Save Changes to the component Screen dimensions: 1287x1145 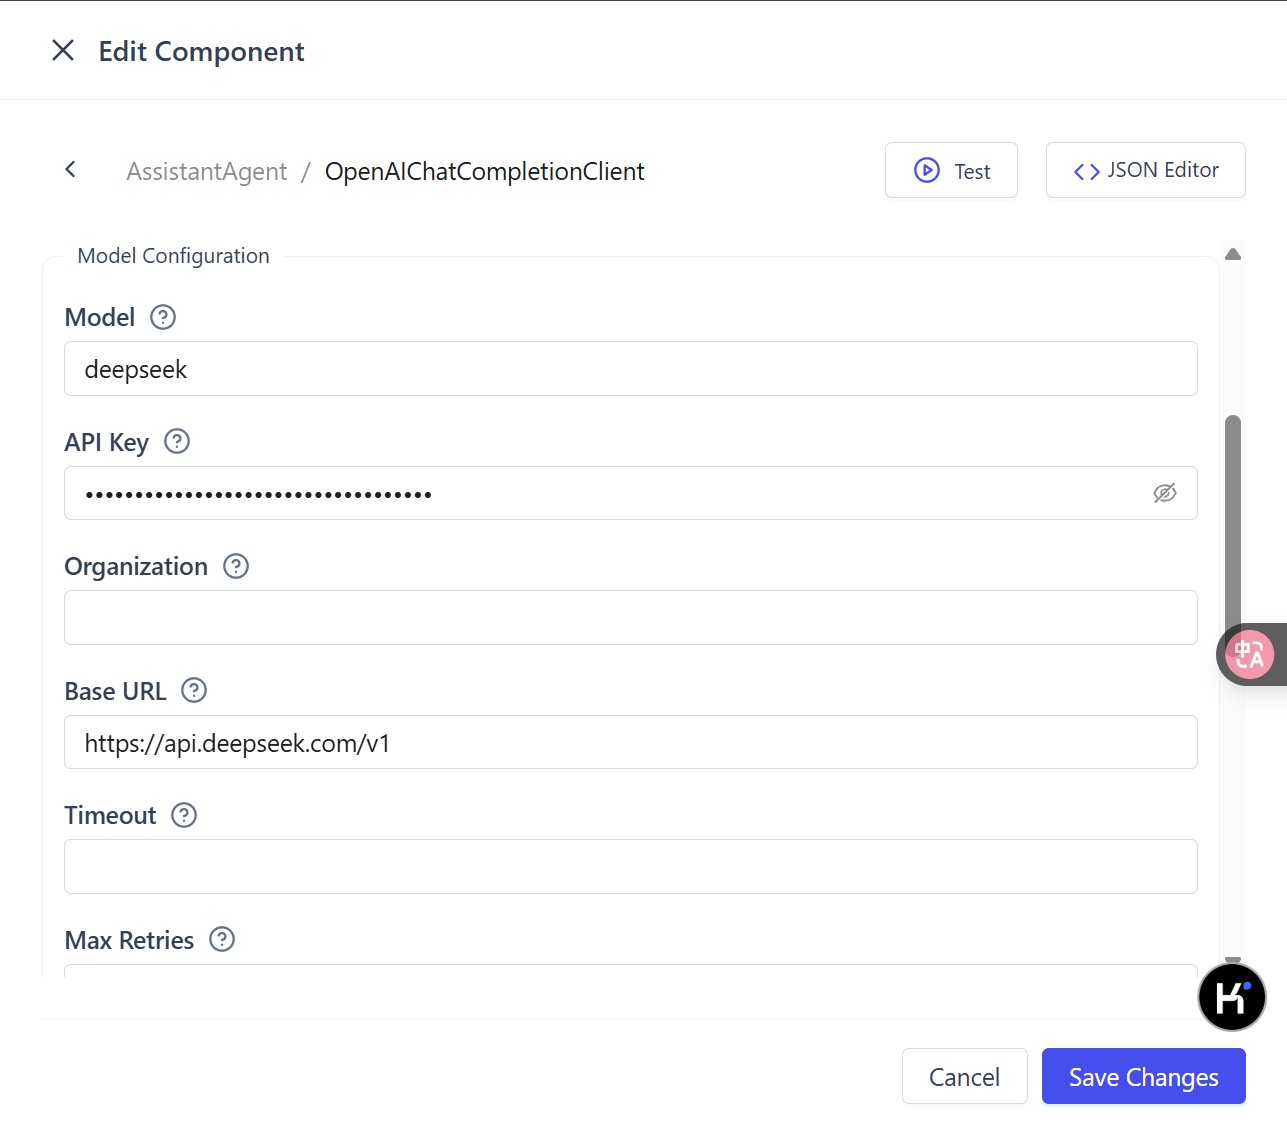click(1144, 1076)
